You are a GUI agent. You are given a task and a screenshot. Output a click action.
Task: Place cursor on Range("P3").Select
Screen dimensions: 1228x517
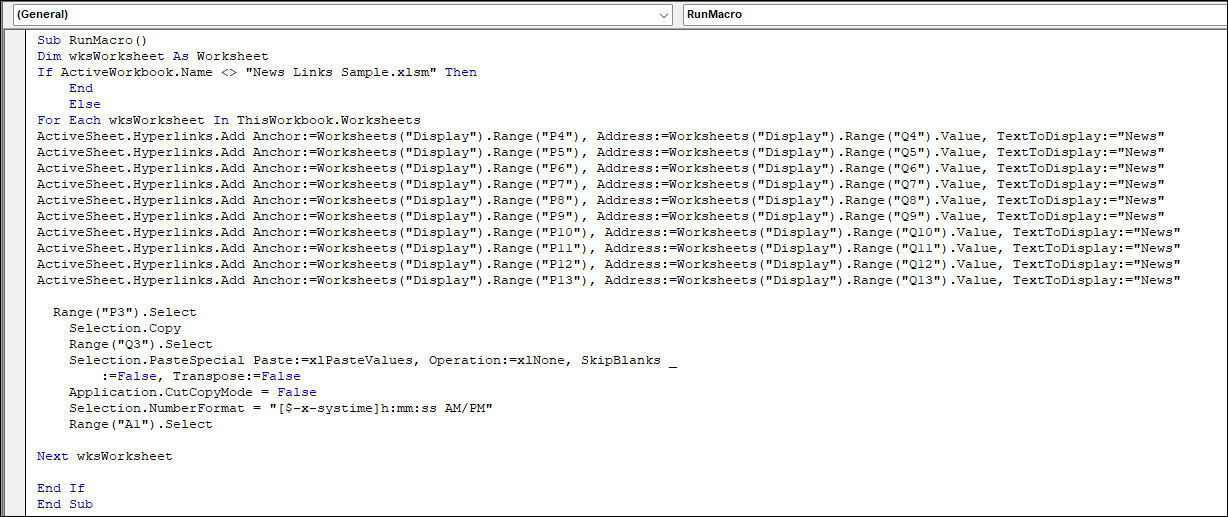125,312
